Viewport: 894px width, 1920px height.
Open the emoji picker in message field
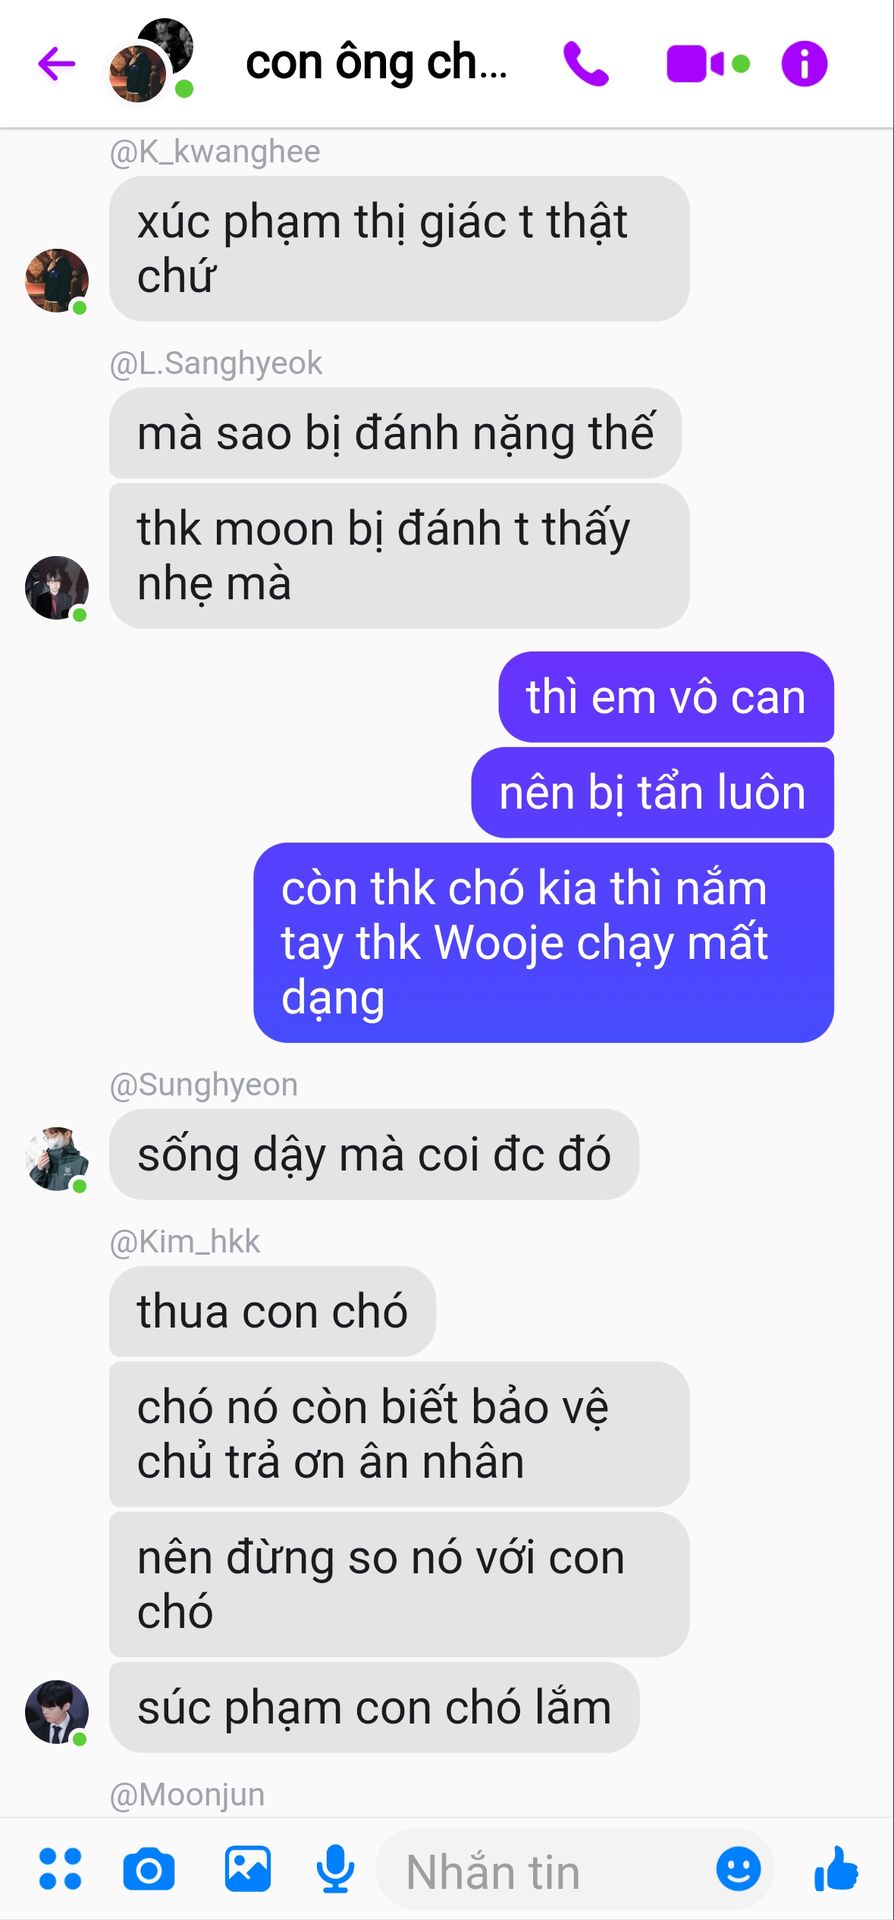pyautogui.click(x=739, y=1869)
